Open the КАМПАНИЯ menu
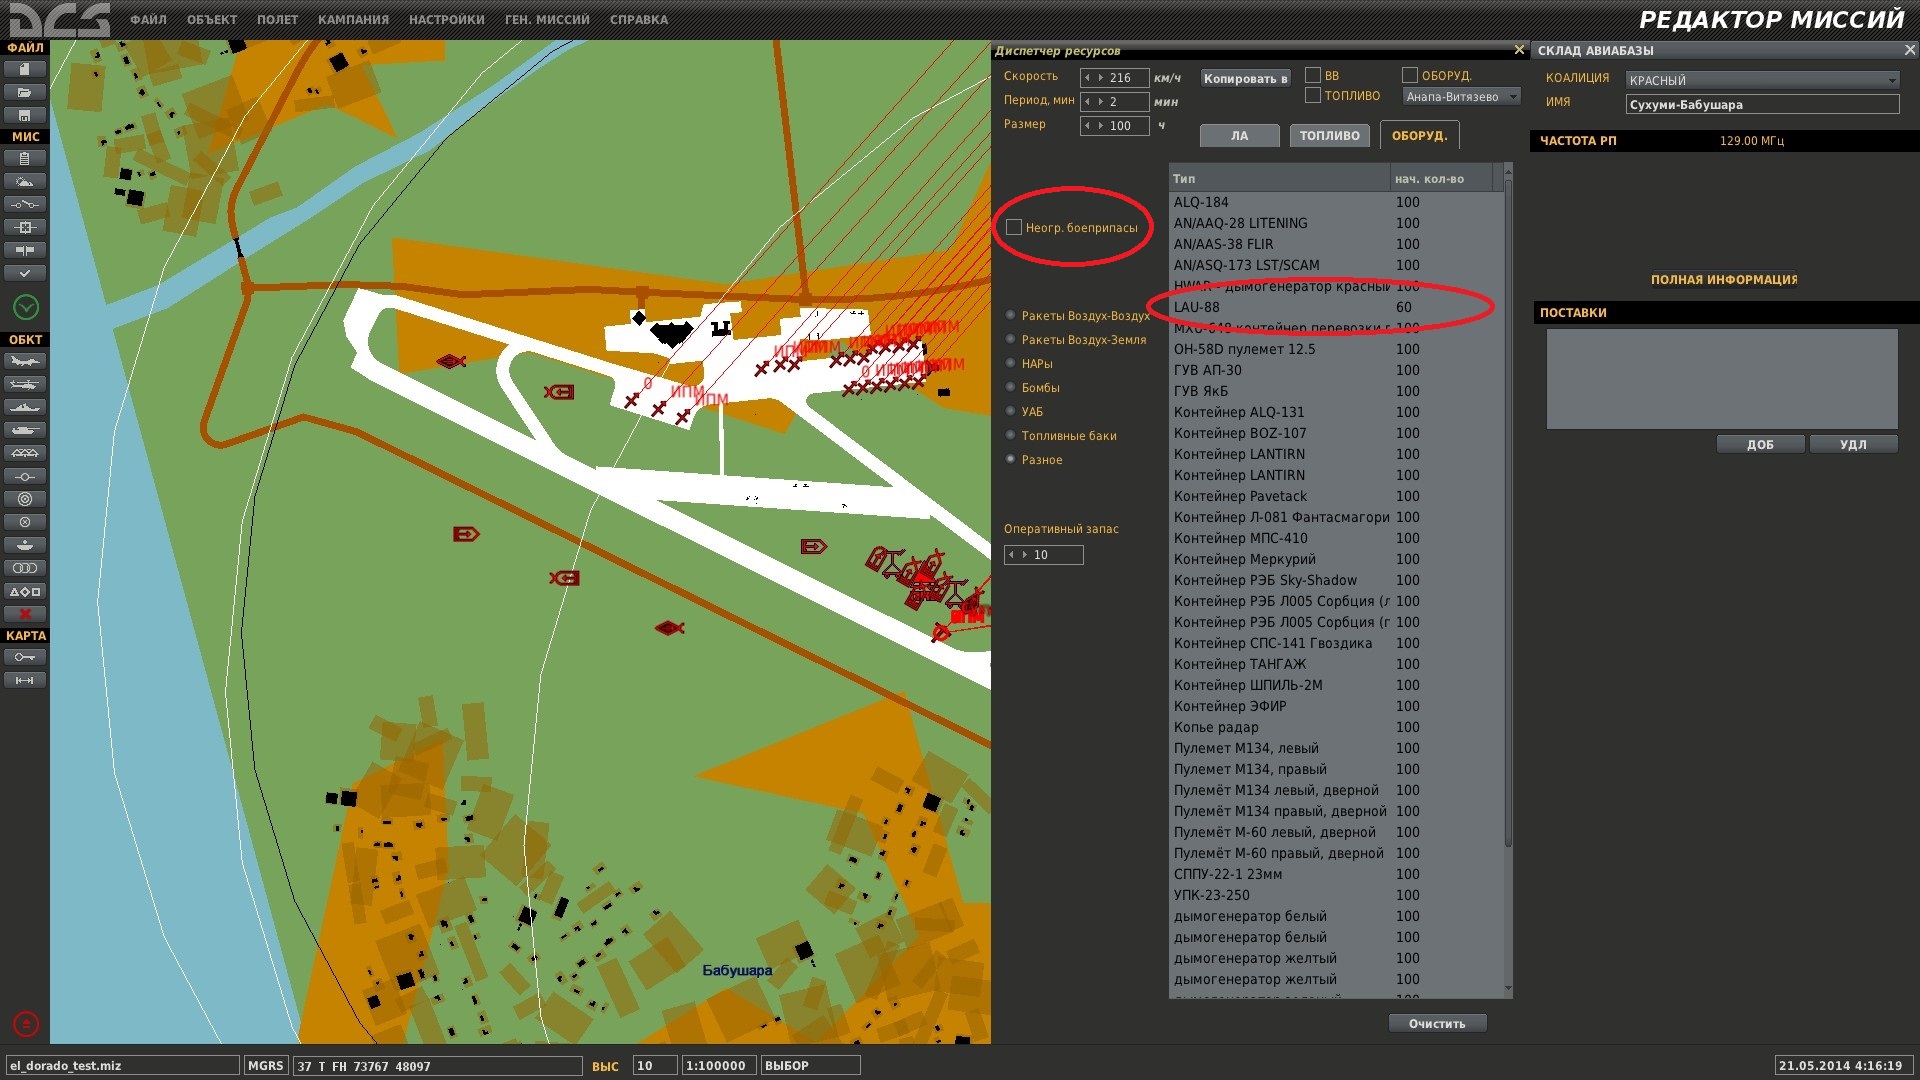This screenshot has width=1920, height=1080. tap(353, 19)
